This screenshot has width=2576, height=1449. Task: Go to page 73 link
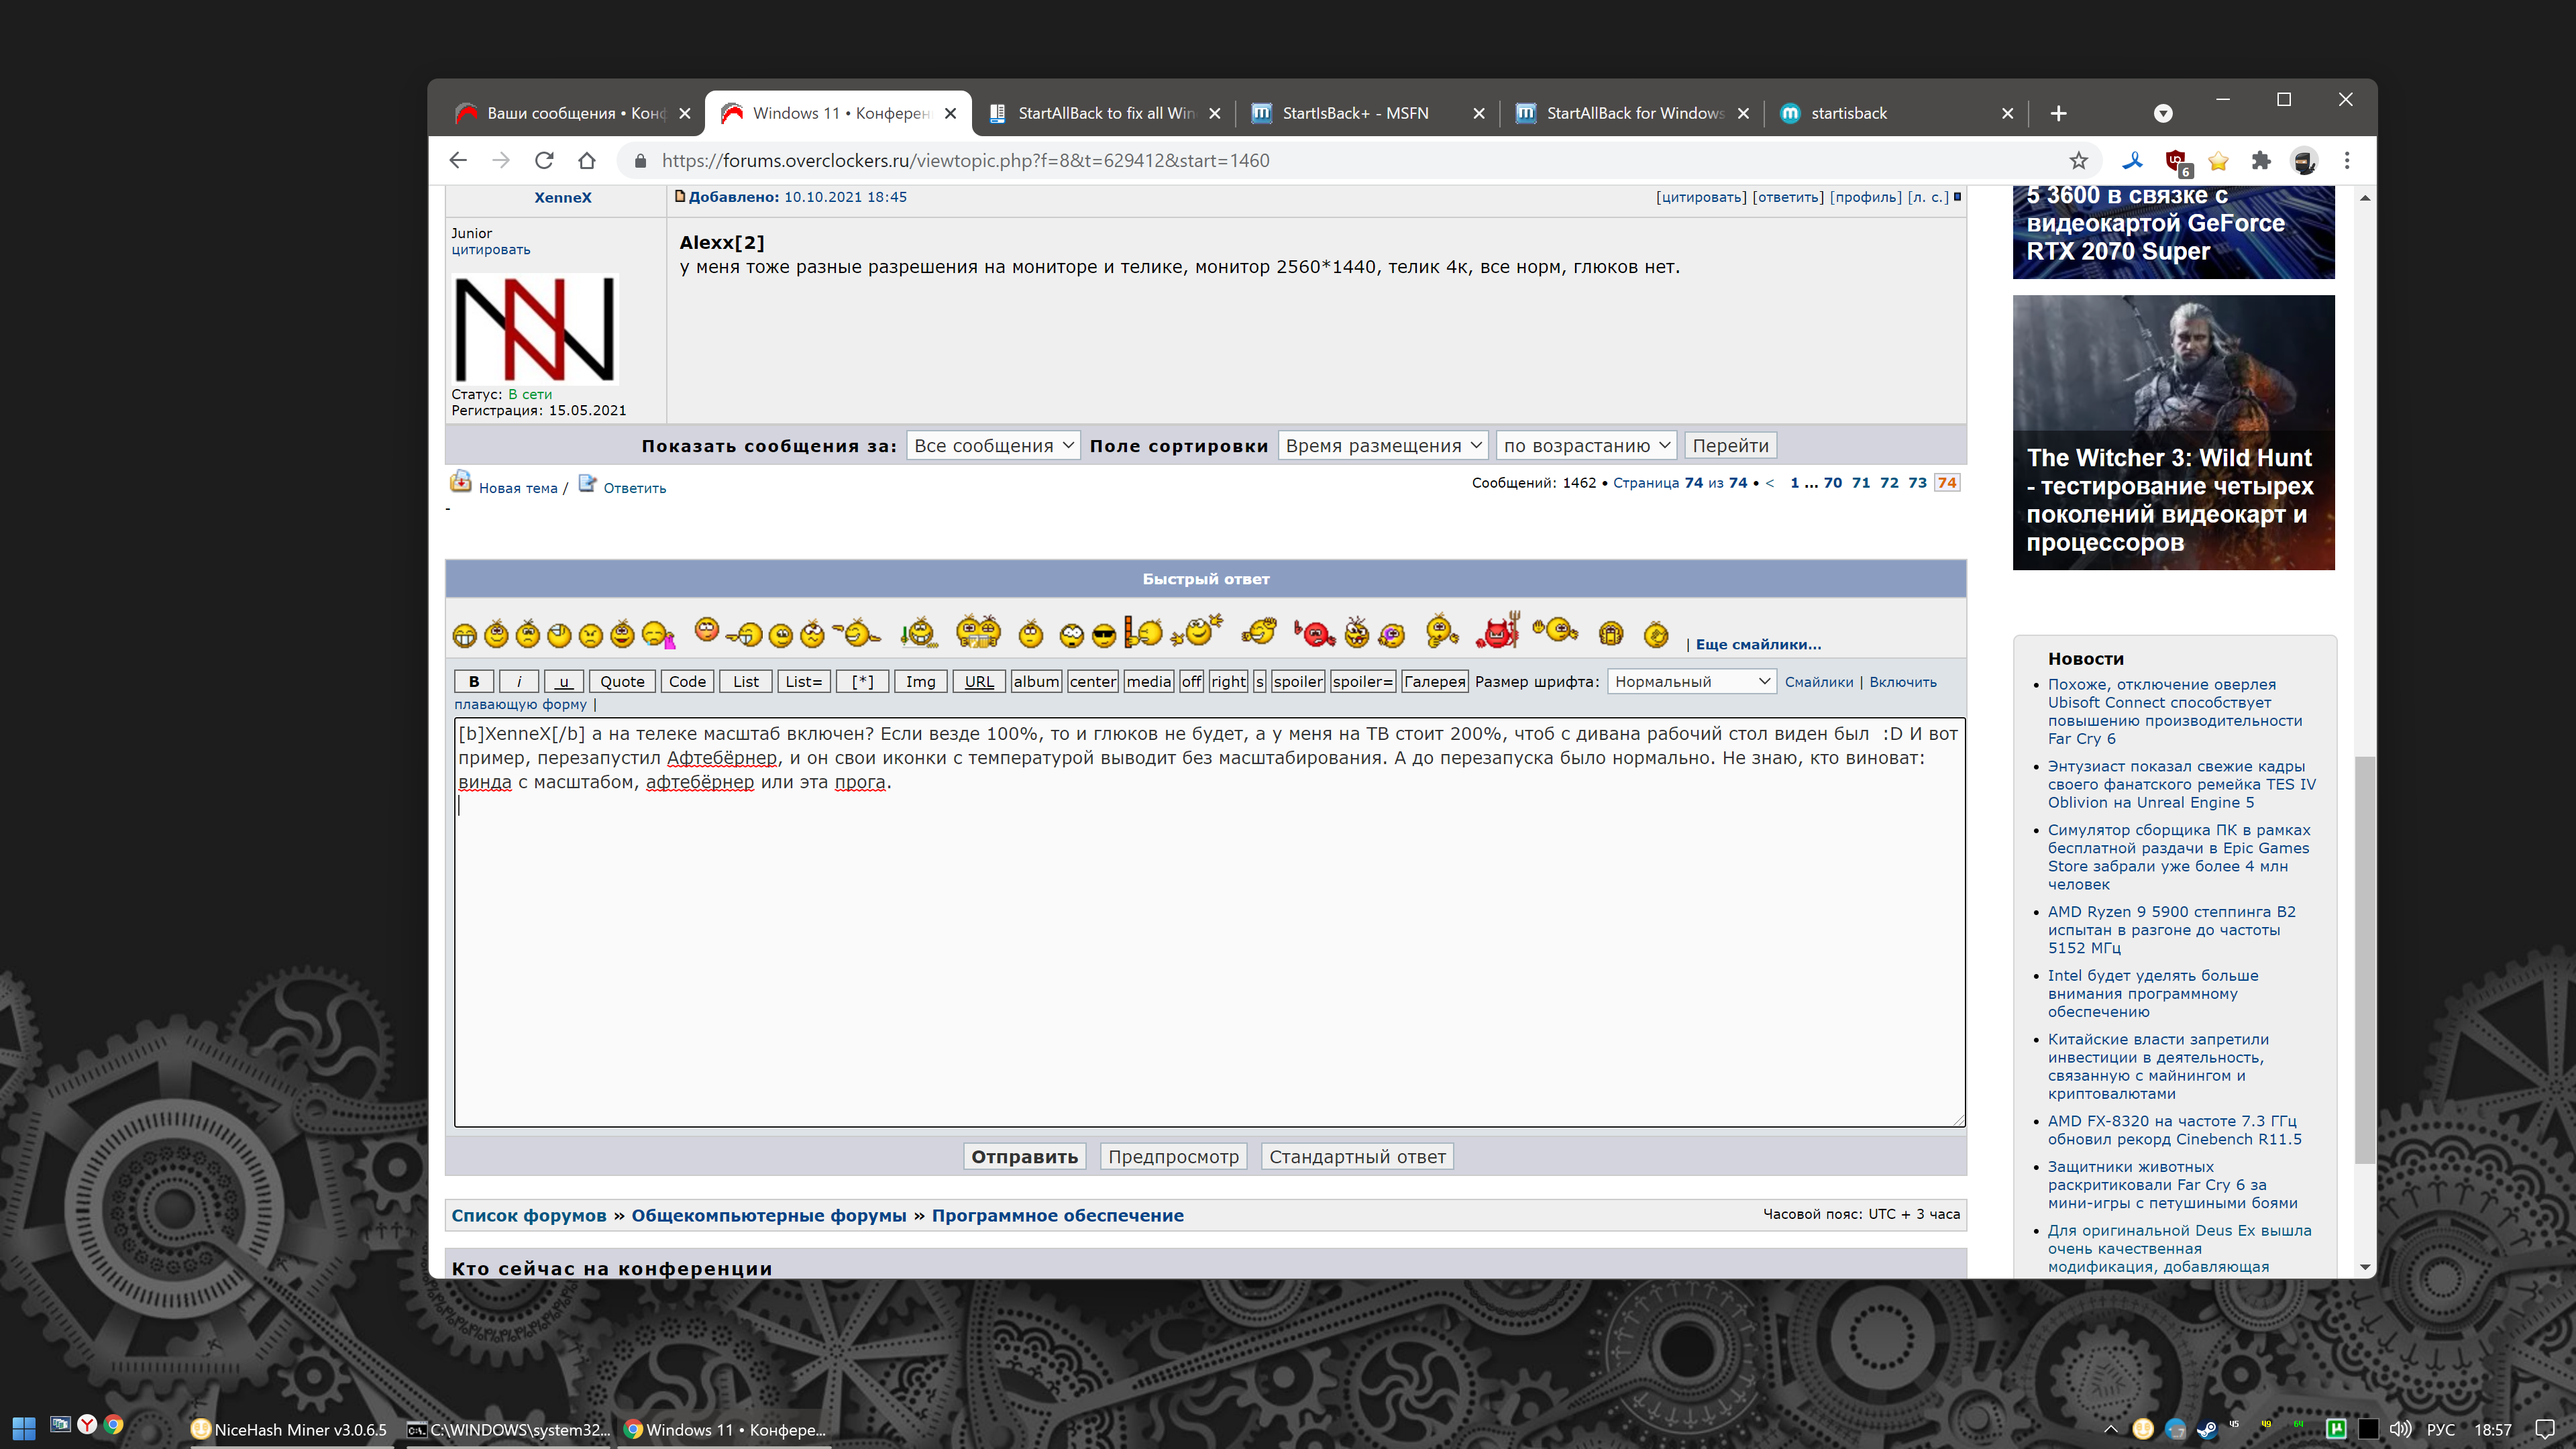click(1917, 483)
